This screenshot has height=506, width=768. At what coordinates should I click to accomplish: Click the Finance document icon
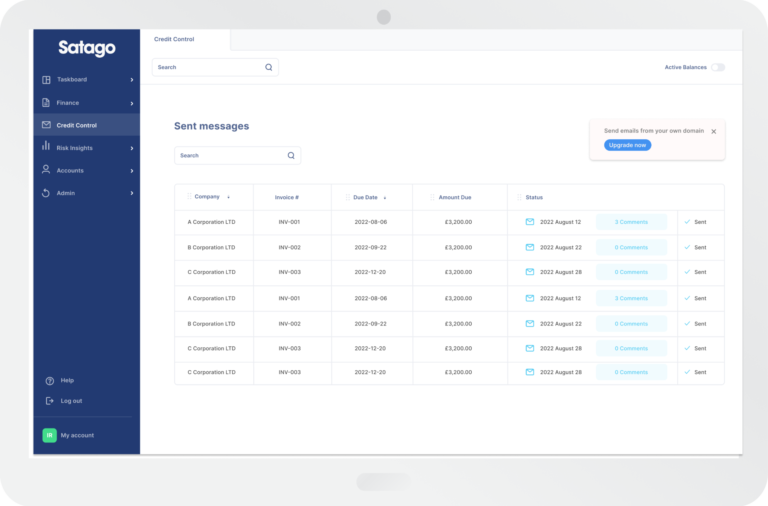(46, 103)
